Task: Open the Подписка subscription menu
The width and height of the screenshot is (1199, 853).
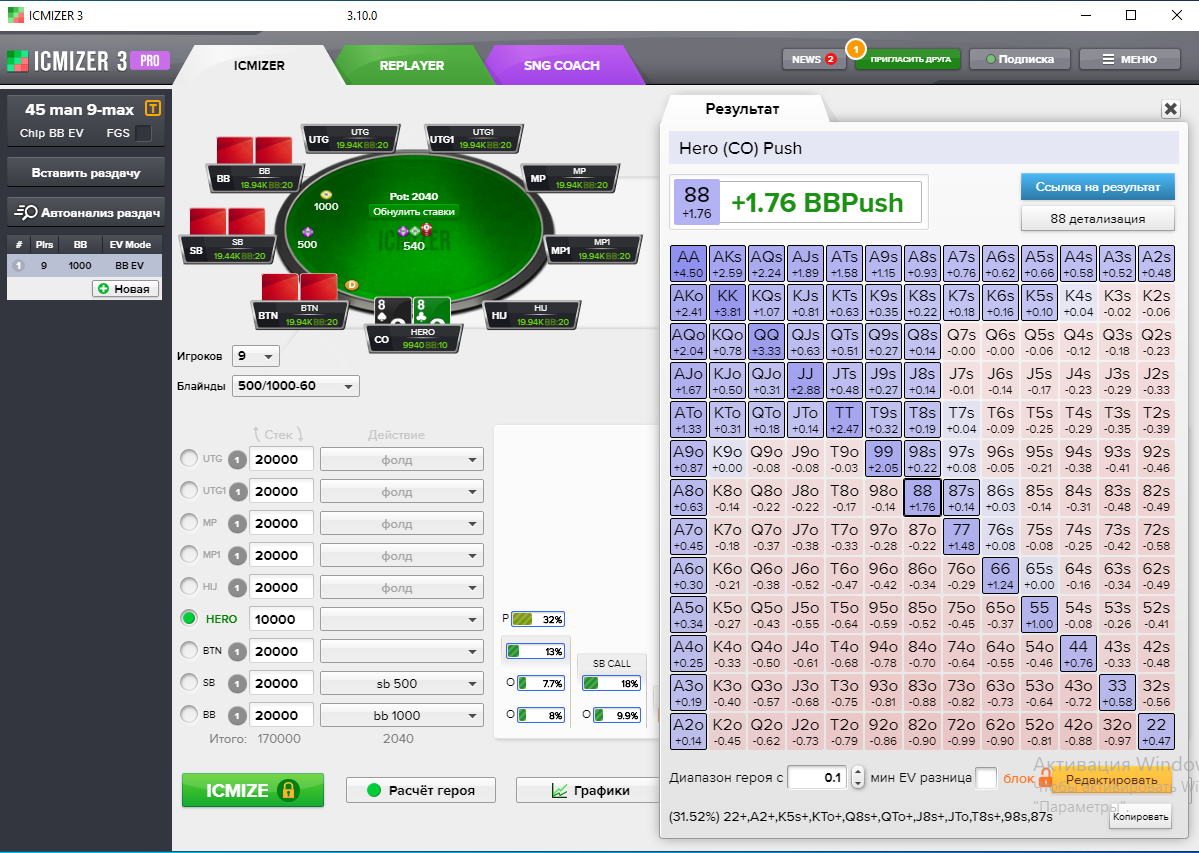Action: point(1019,59)
